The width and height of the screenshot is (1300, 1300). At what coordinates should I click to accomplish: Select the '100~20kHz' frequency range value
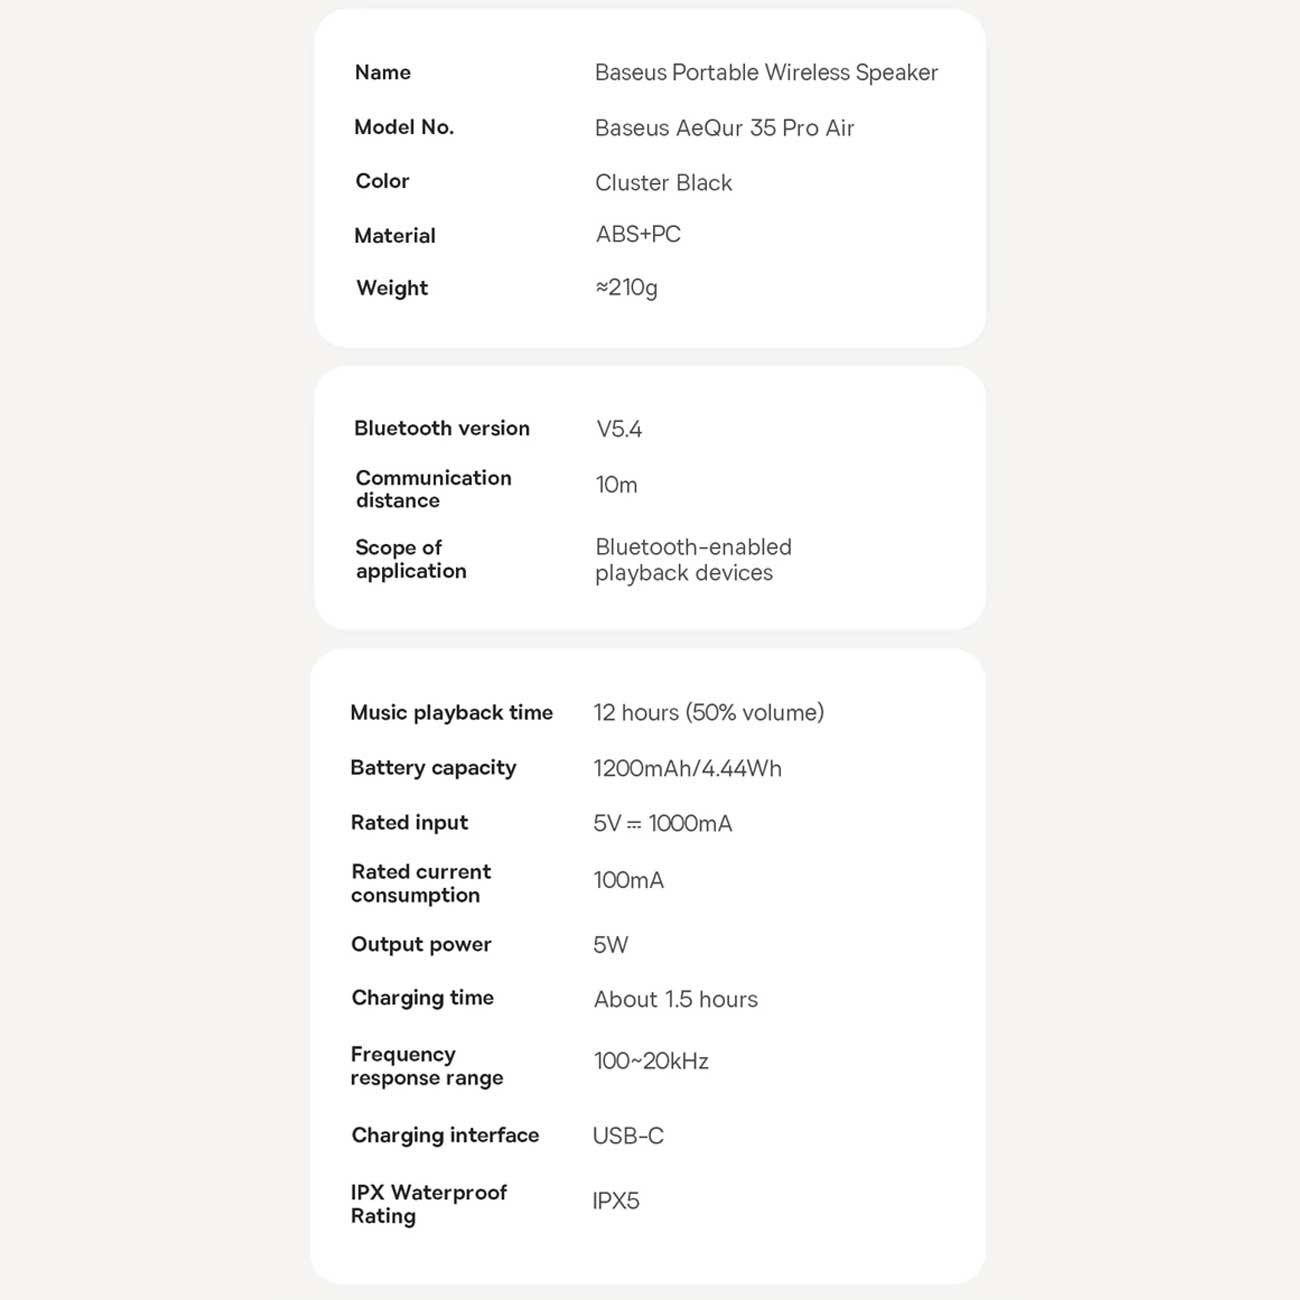click(x=651, y=1062)
